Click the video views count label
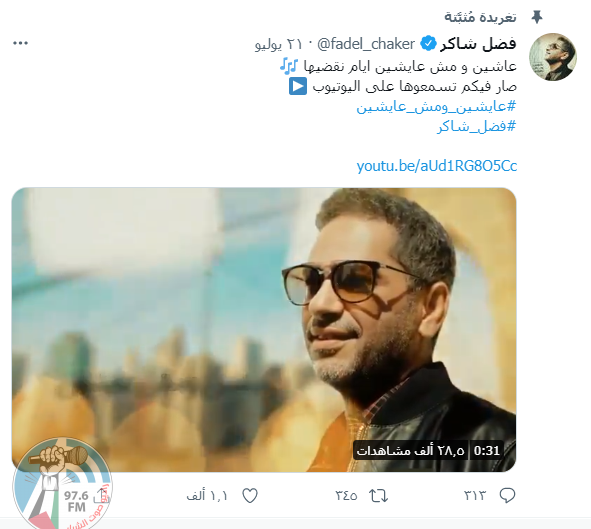591x529 pixels. pyautogui.click(x=410, y=450)
